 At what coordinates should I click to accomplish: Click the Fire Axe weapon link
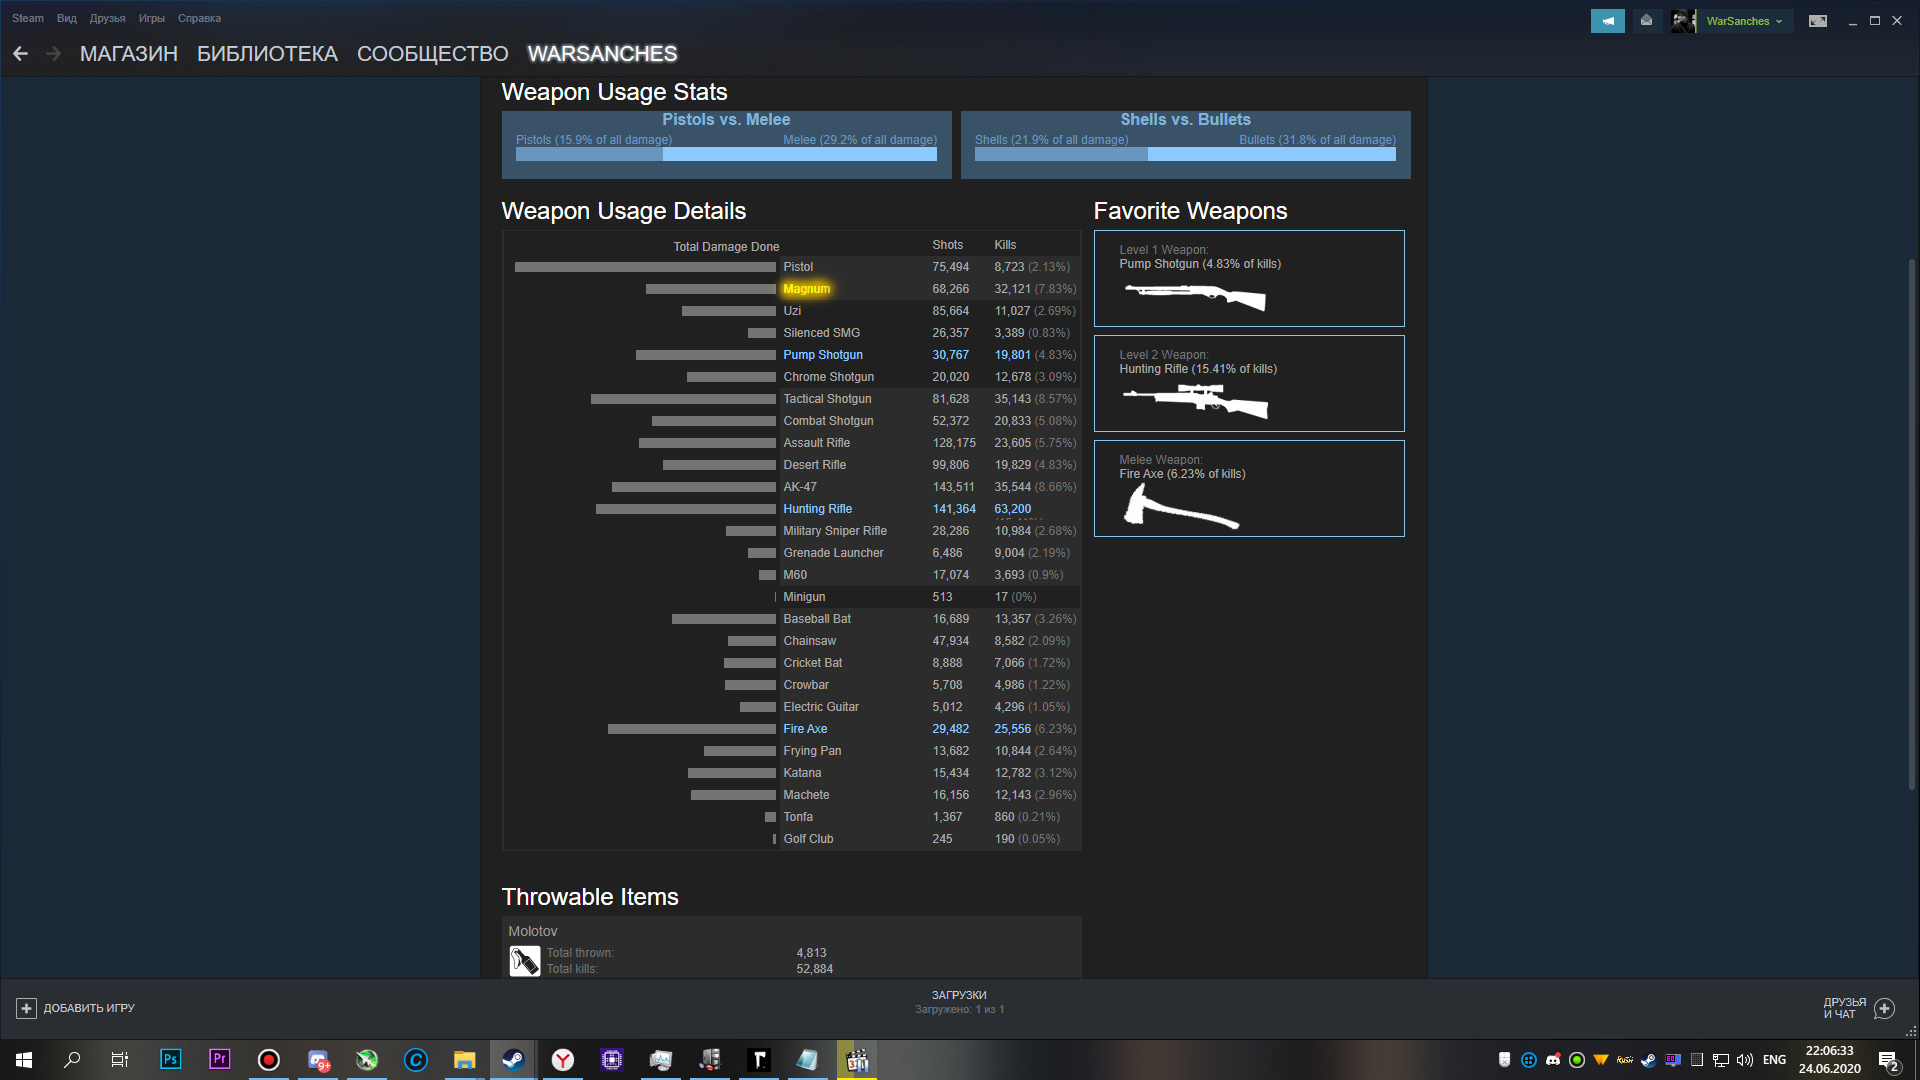(805, 729)
